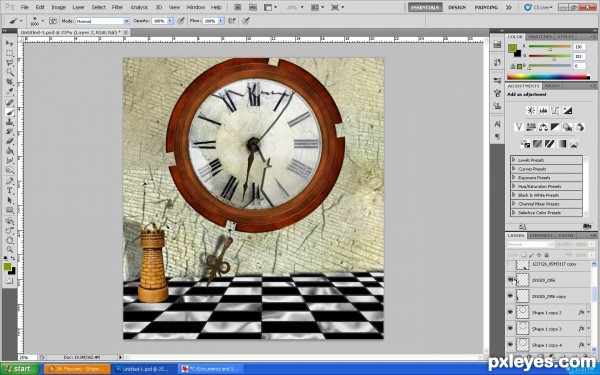Add a Black & White adjustment
Image resolution: width=600 pixels, height=375 pixels.
click(555, 127)
